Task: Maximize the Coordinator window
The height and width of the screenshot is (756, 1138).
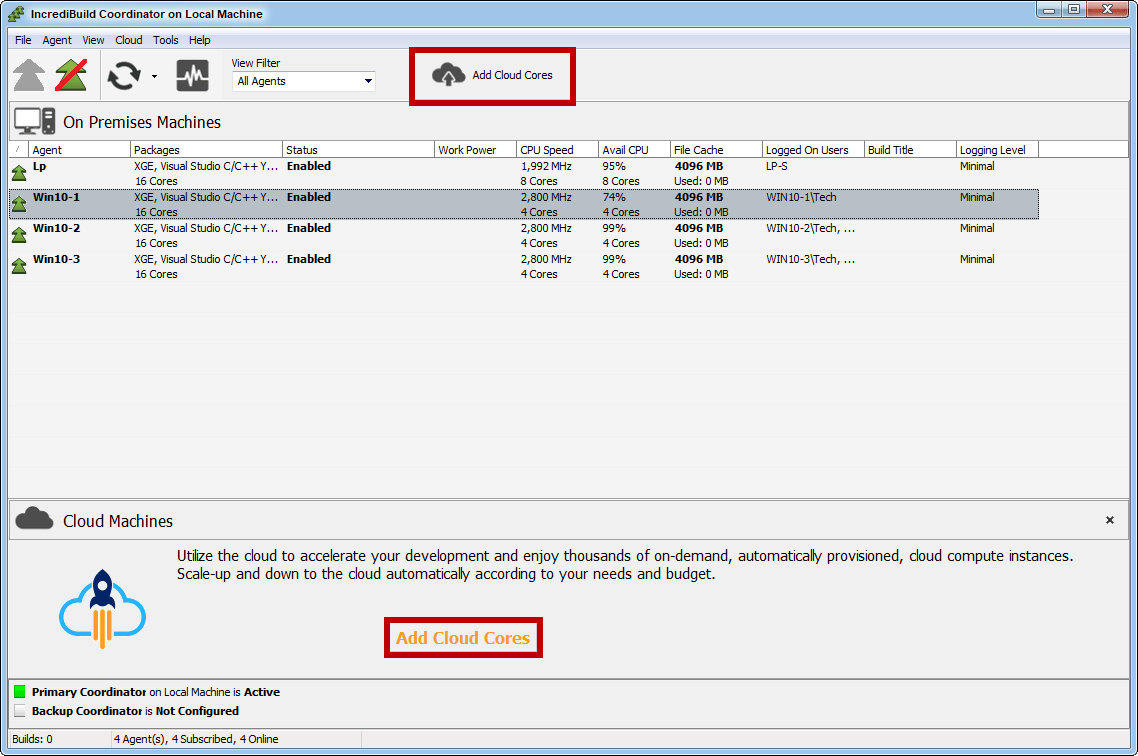Action: (x=1074, y=10)
